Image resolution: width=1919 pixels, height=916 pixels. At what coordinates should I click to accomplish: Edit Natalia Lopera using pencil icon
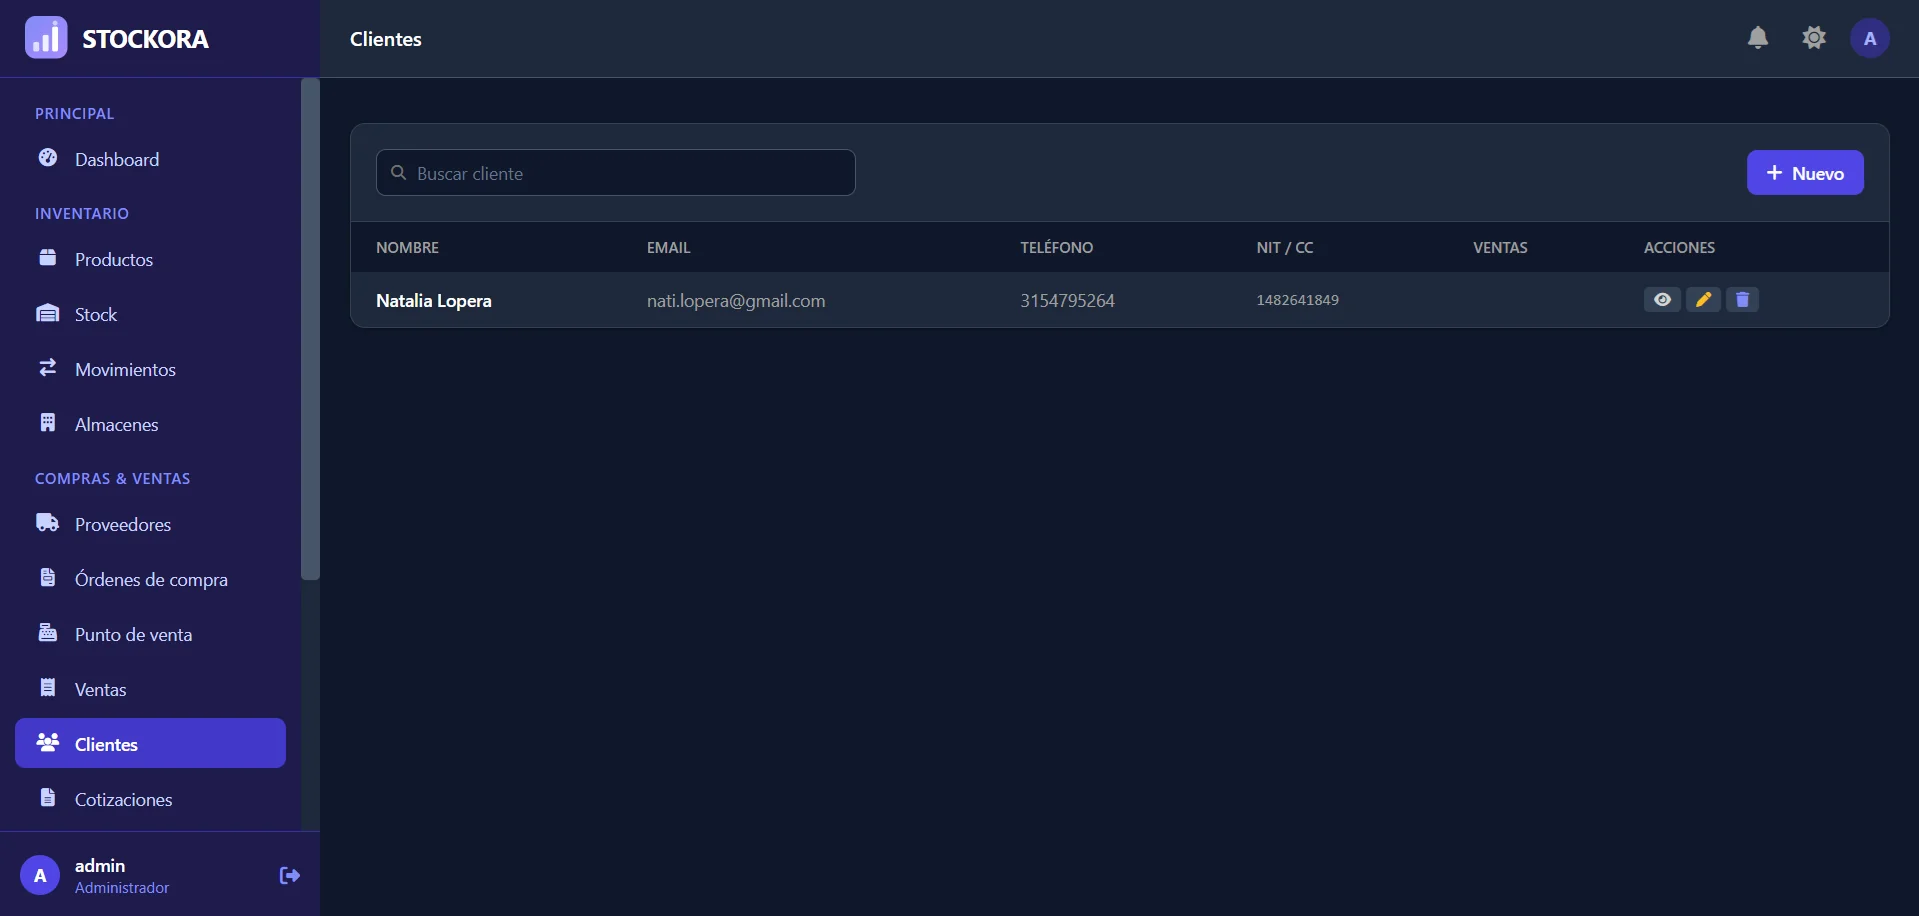(x=1703, y=300)
